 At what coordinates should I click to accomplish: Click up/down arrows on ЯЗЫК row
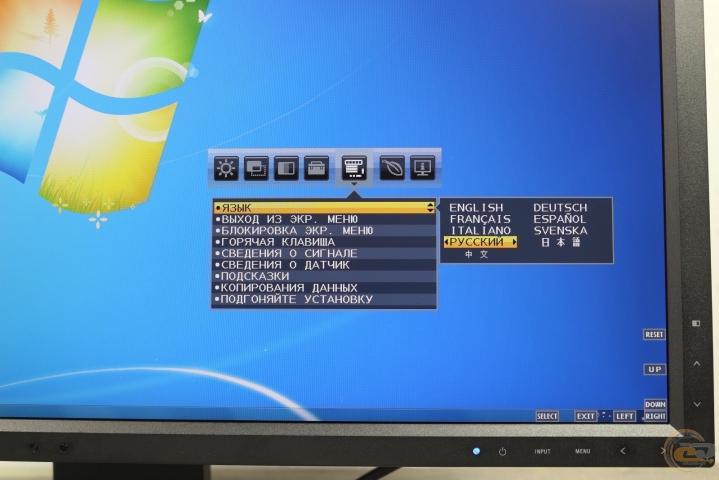(x=430, y=208)
